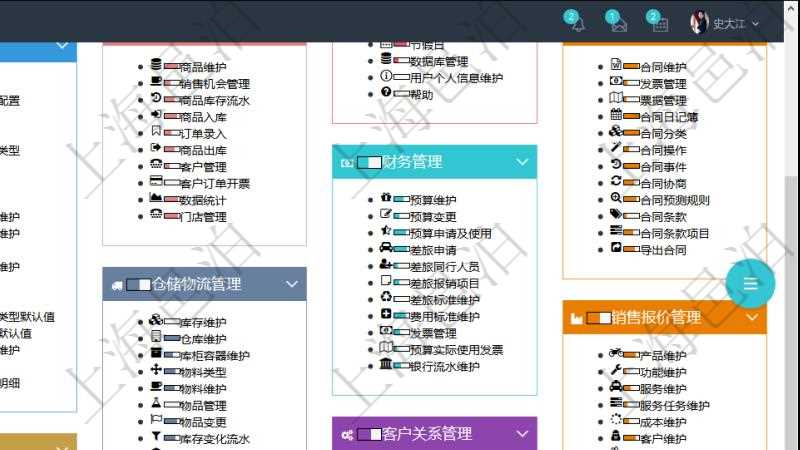Toggle the 销售报价管理 panel switch

pos(599,318)
